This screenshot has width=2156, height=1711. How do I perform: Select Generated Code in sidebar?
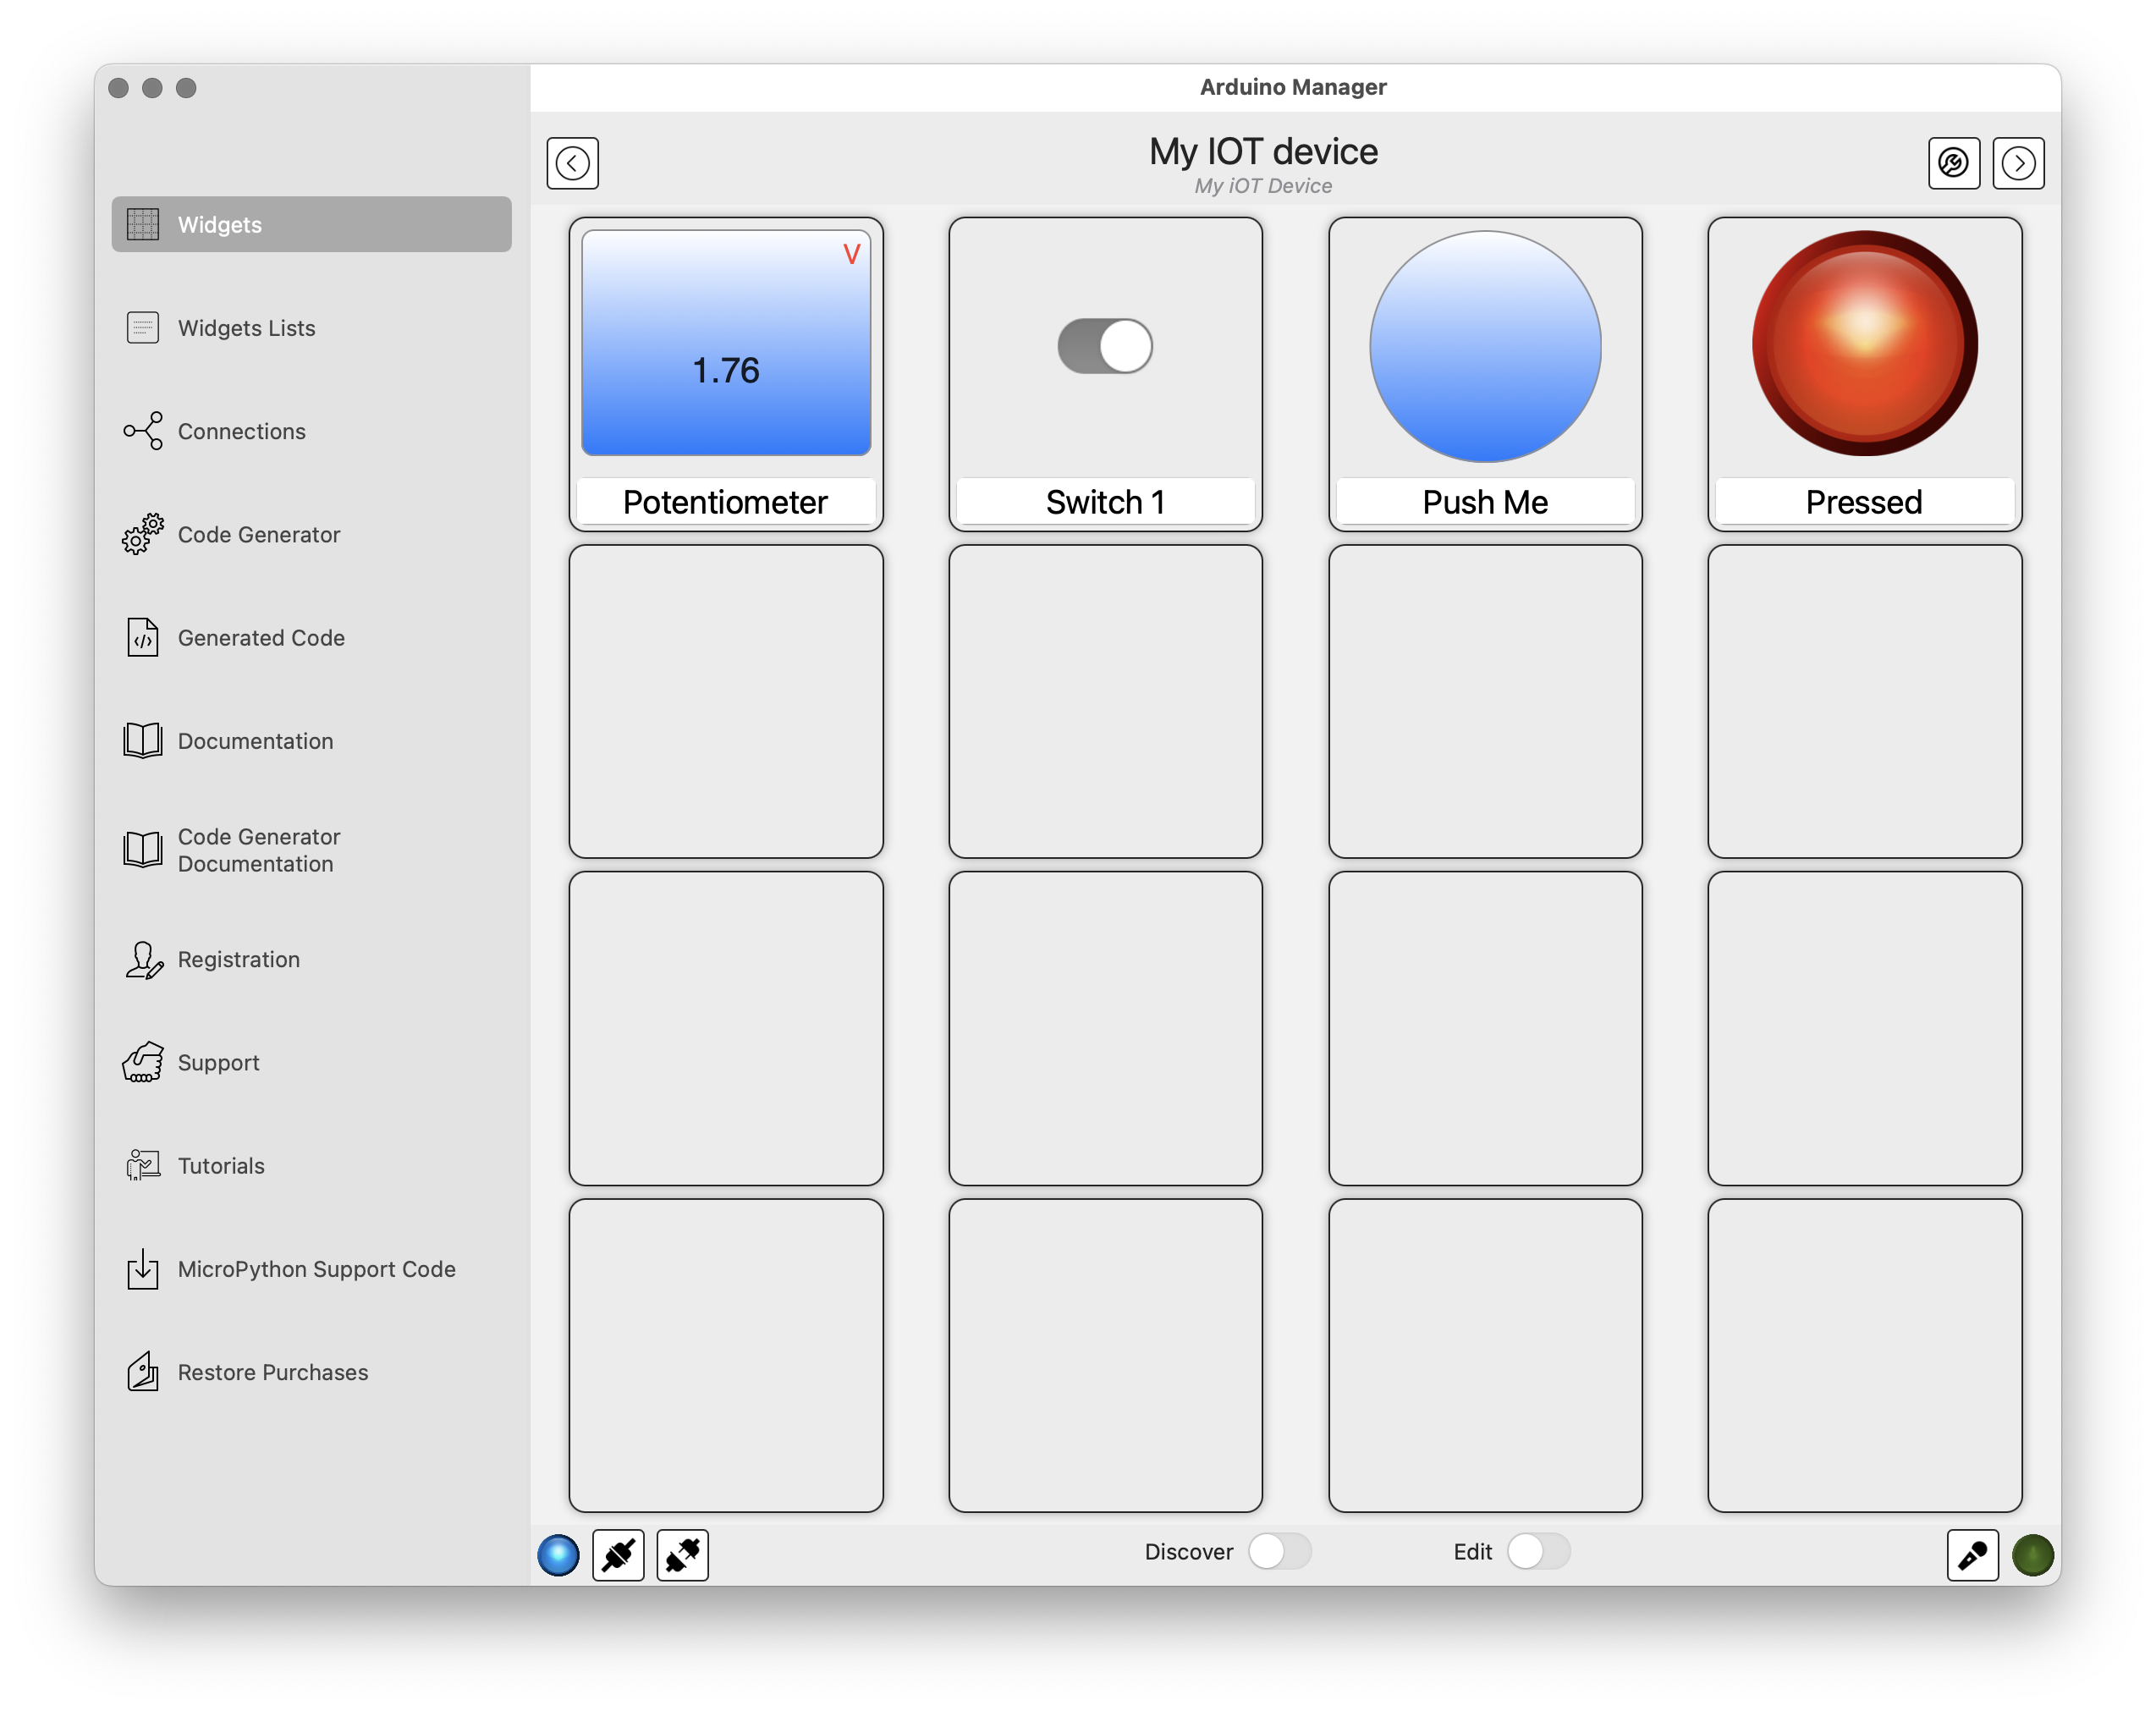pyautogui.click(x=260, y=638)
